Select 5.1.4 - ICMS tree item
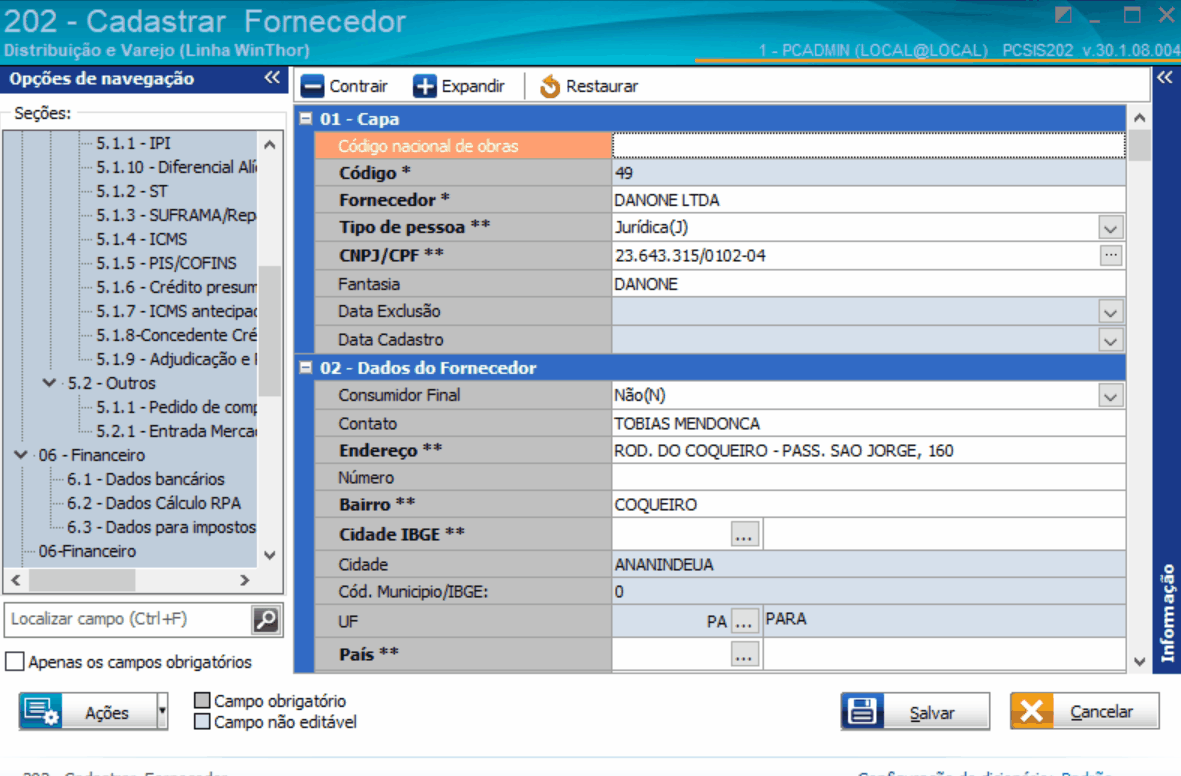Viewport: 1181px width, 776px height. pos(142,240)
